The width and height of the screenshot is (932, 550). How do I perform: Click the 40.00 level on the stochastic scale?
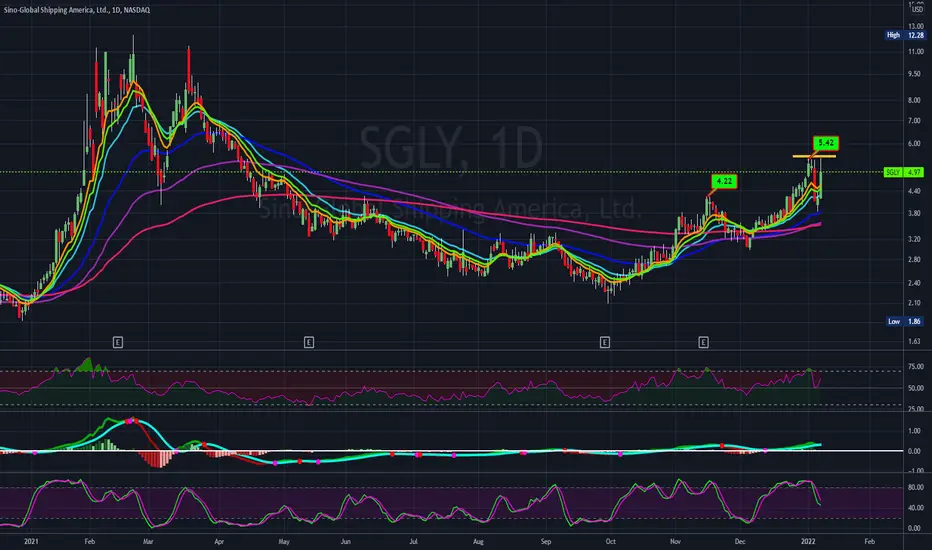pos(916,508)
